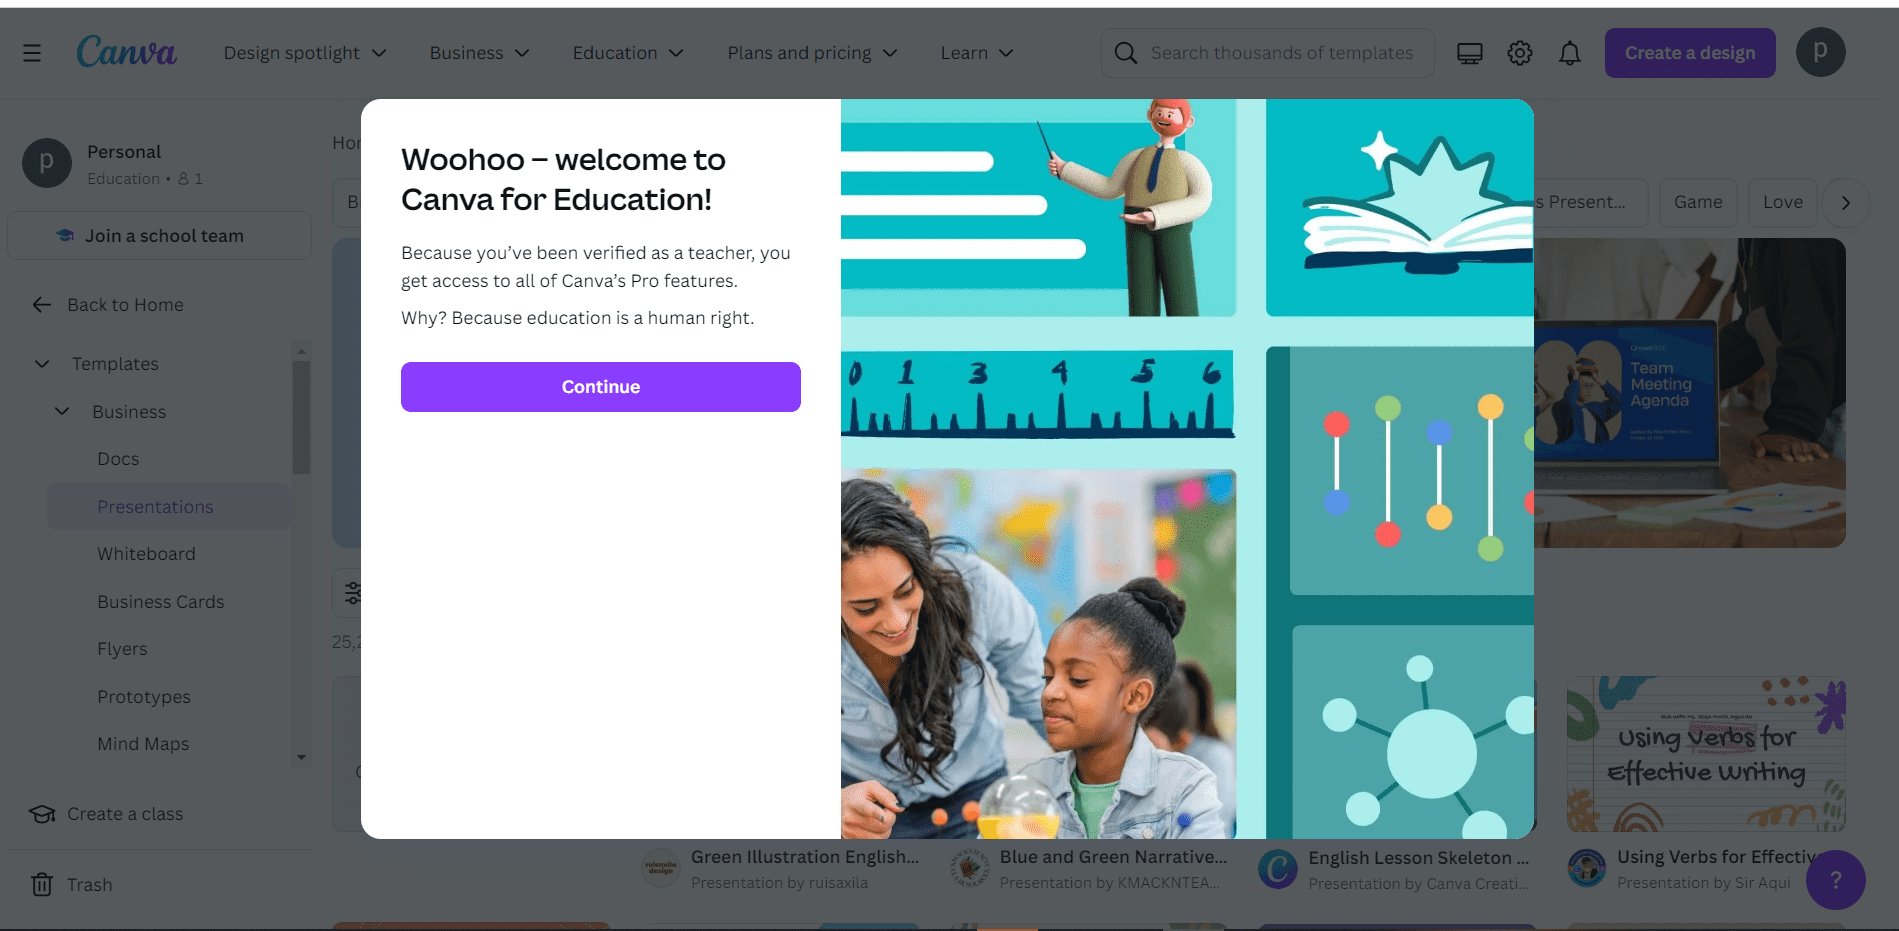Click the Continue button
The height and width of the screenshot is (931, 1899).
tap(601, 387)
